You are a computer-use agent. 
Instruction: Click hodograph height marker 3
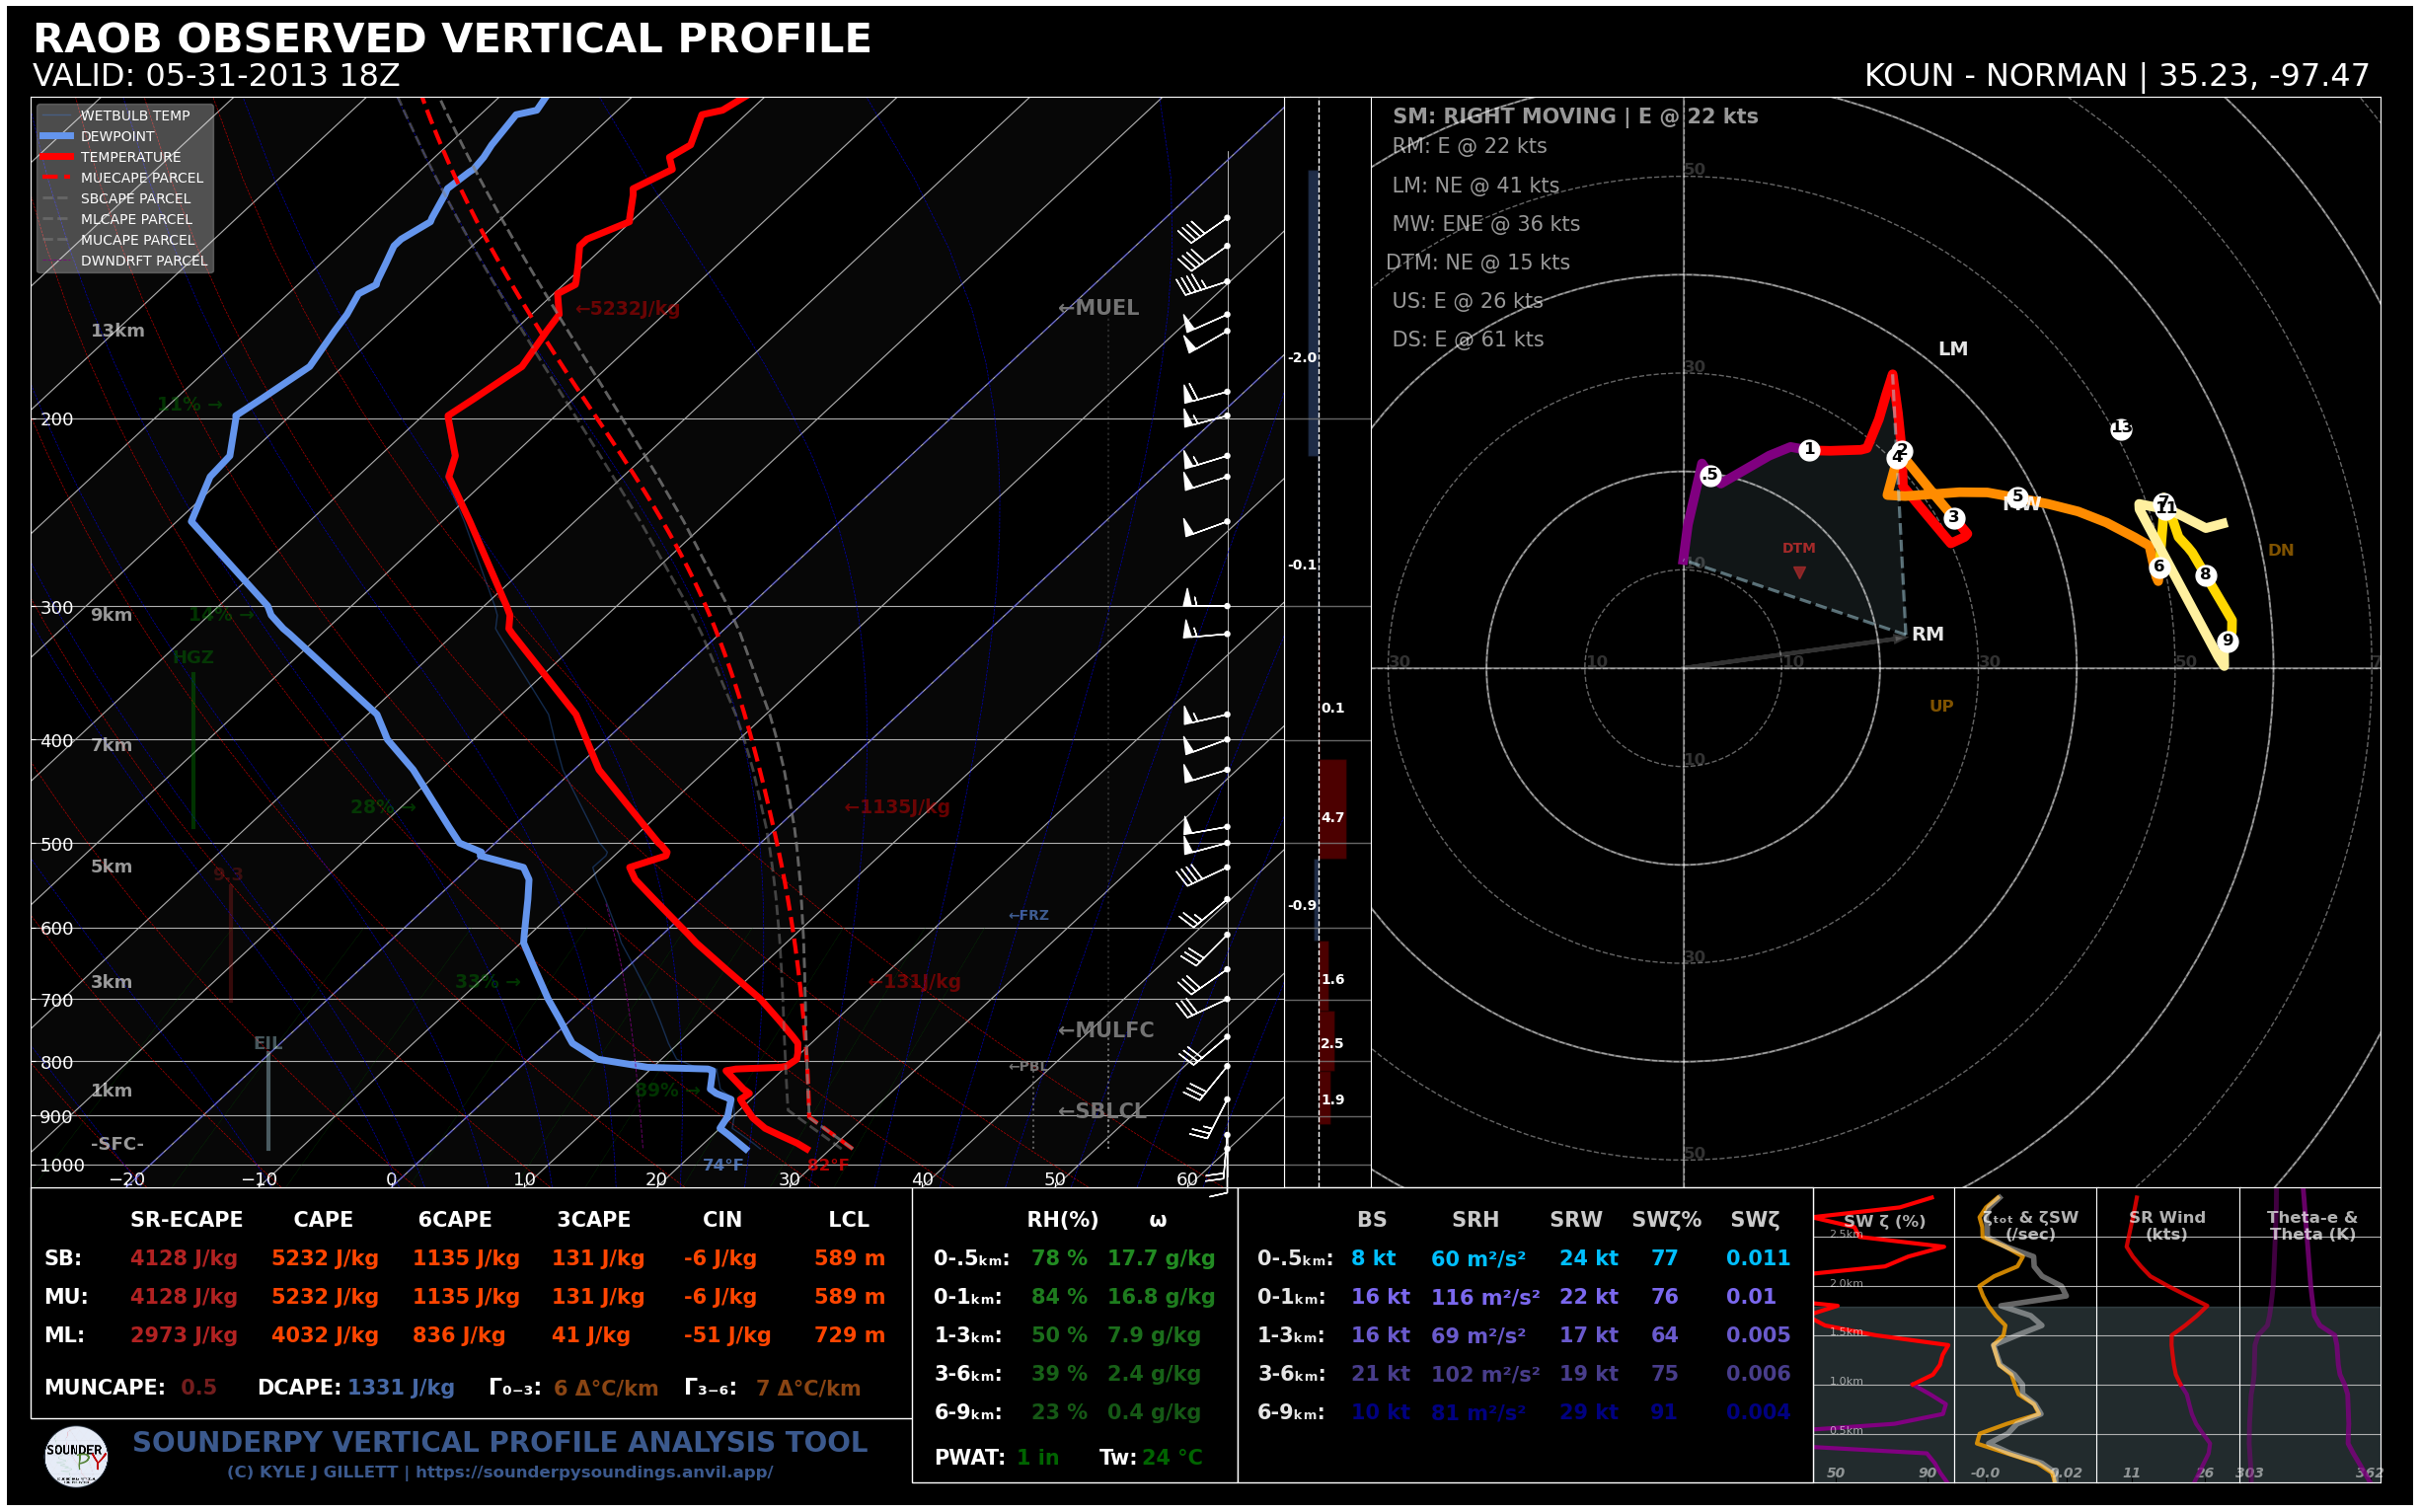(1953, 518)
